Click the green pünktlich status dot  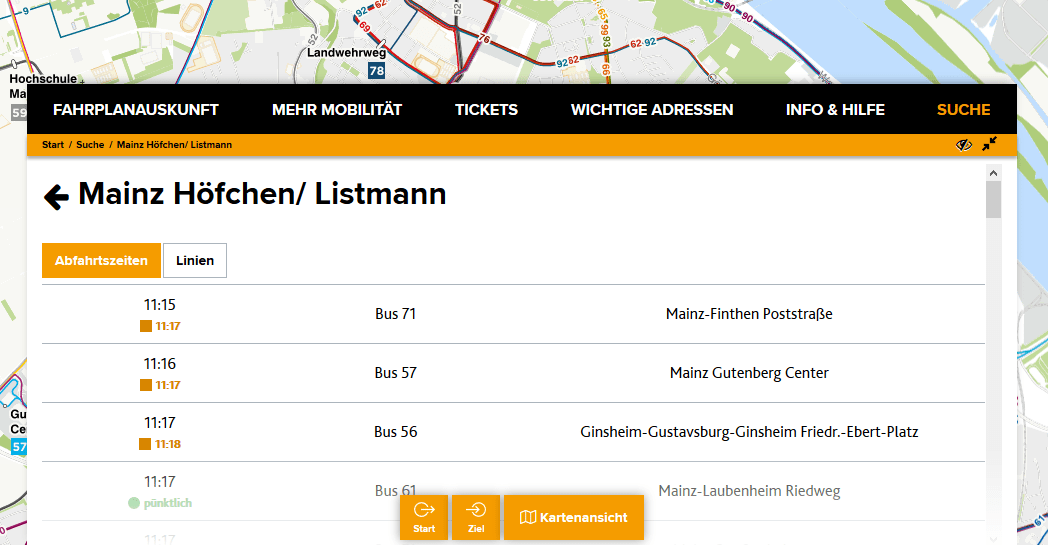point(134,503)
